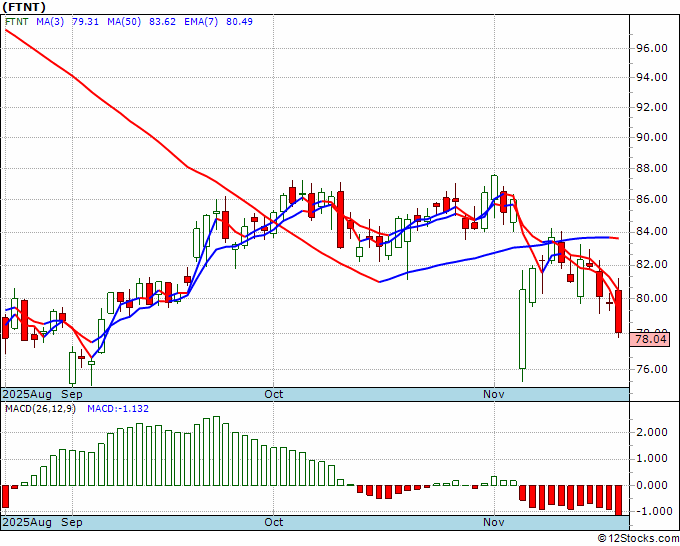The image size is (680, 546).
Task: Click the 94.00 price axis label
Action: (x=652, y=78)
